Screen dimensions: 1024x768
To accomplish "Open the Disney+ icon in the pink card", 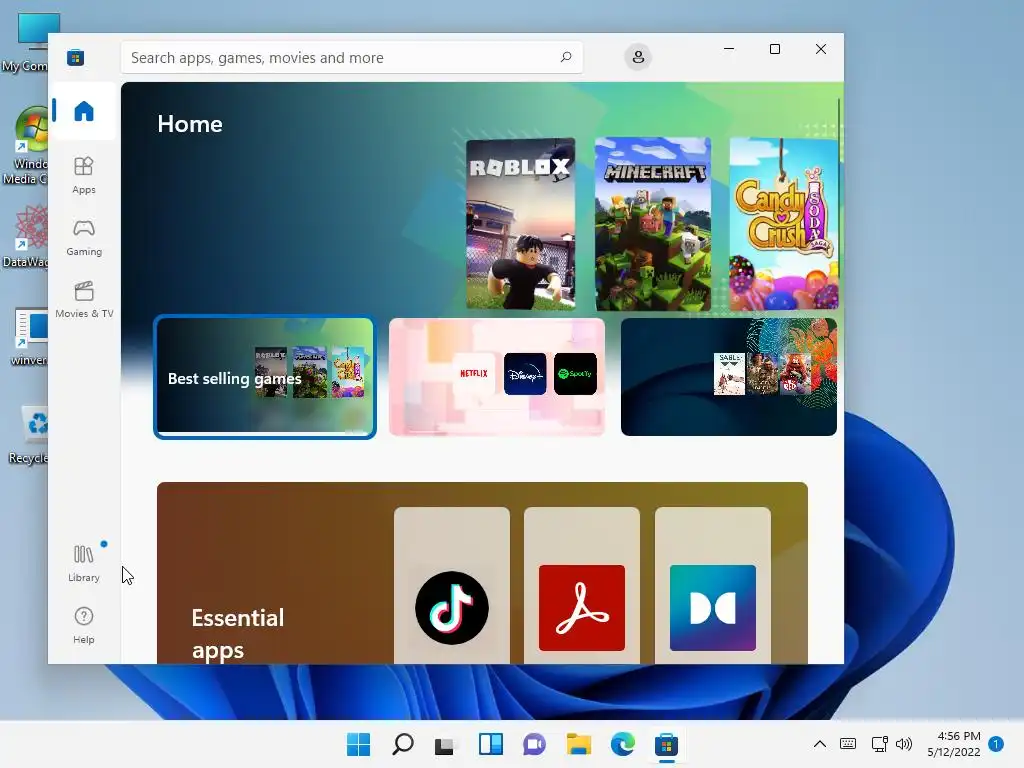I will [525, 374].
